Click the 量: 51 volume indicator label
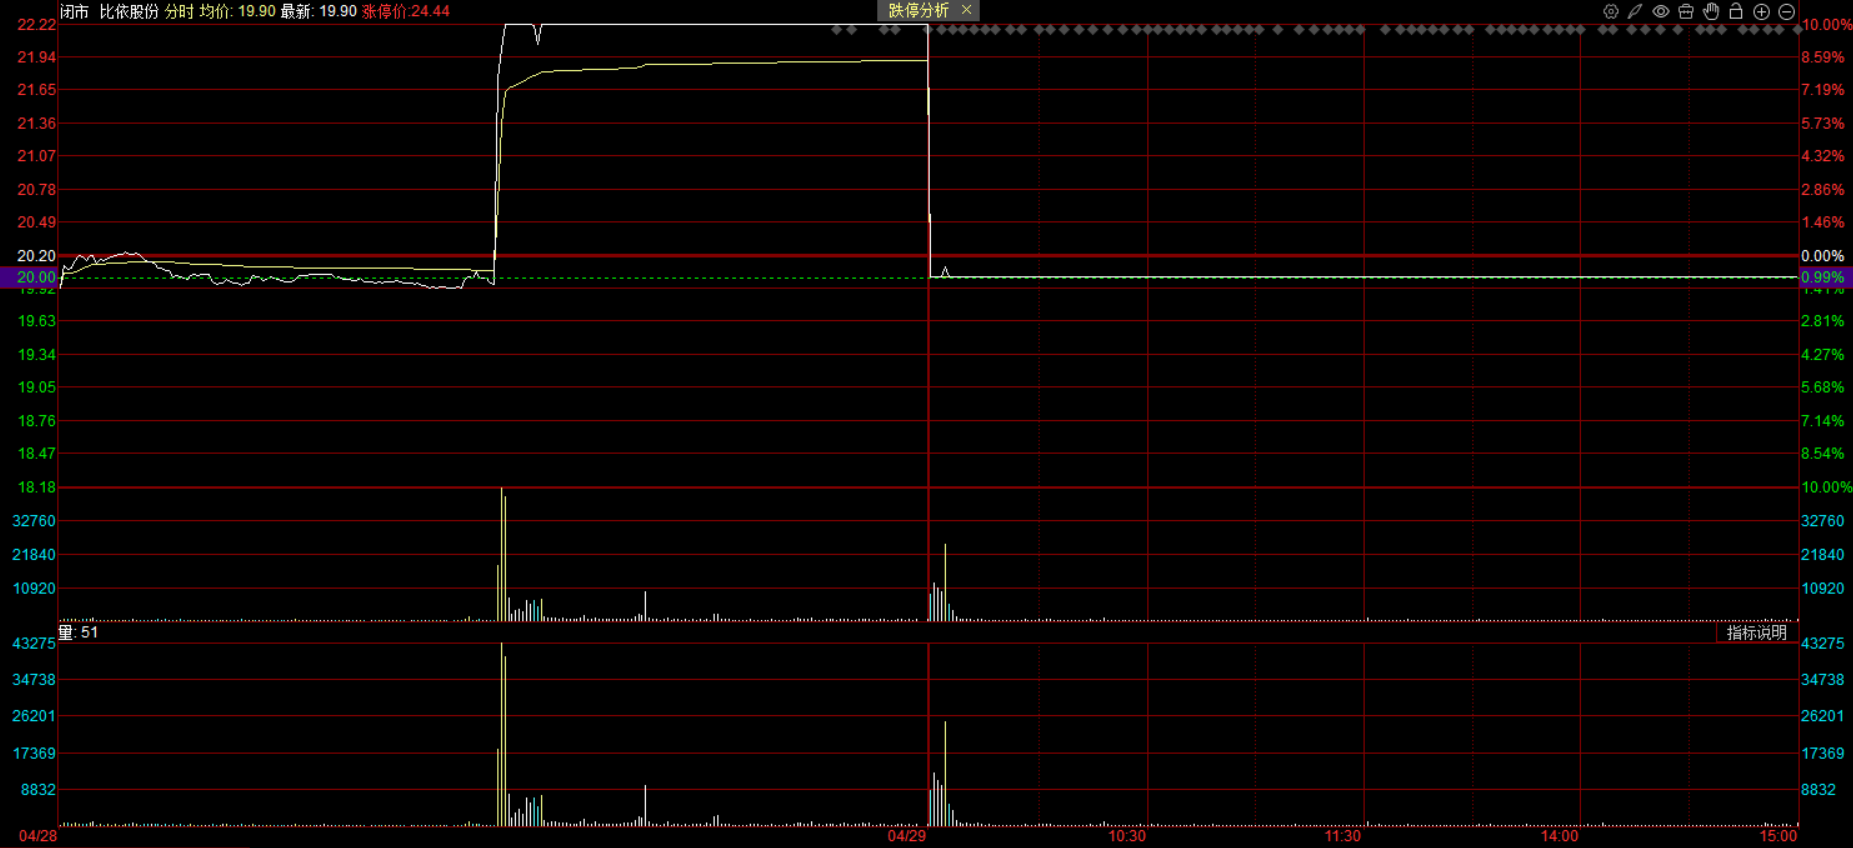 click(79, 632)
